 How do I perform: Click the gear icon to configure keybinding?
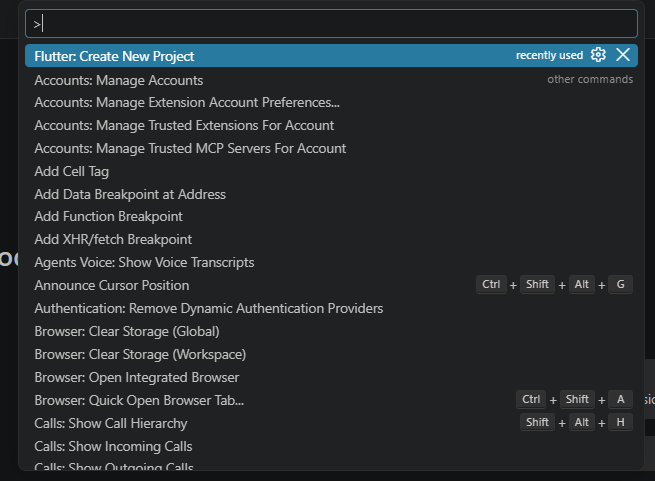point(598,55)
